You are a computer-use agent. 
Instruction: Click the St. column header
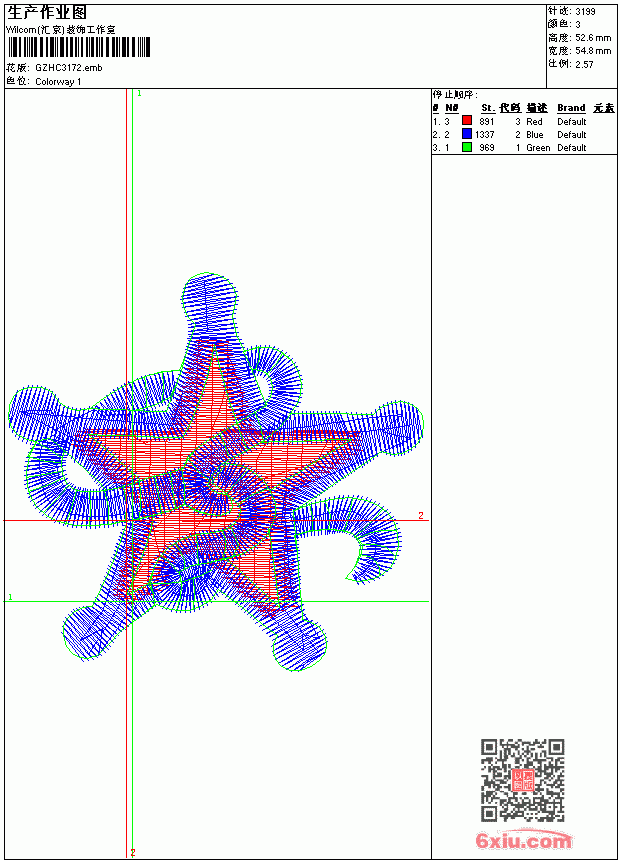tap(488, 108)
